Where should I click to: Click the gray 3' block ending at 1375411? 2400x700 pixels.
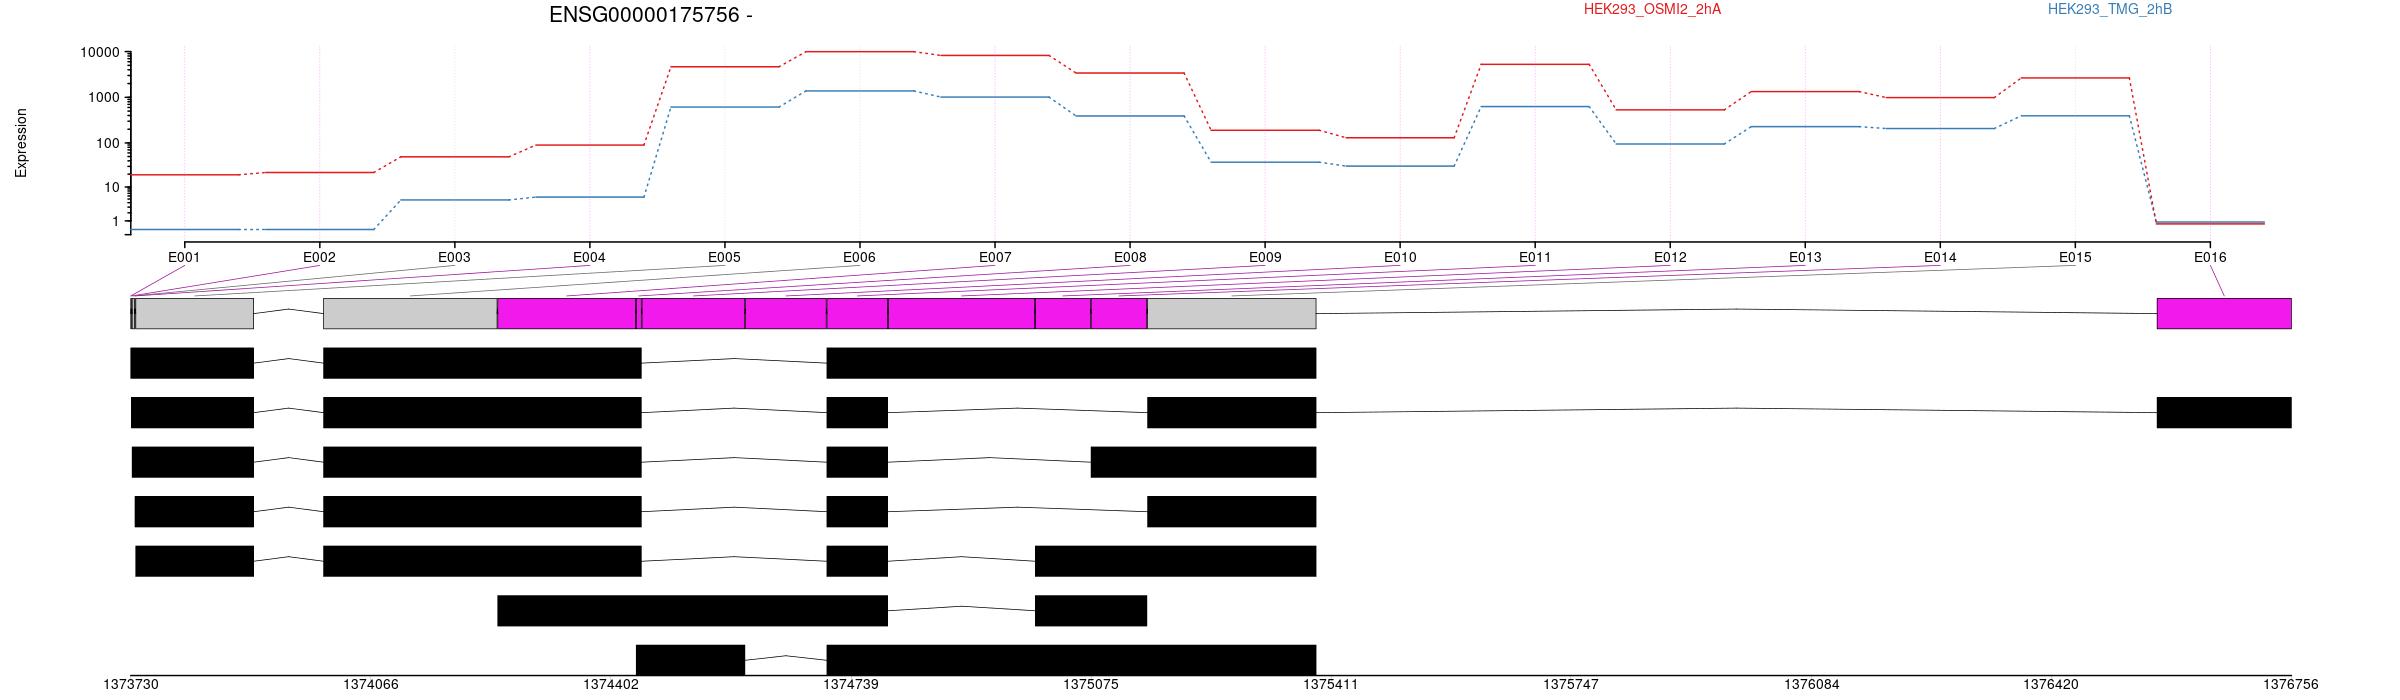[1231, 313]
